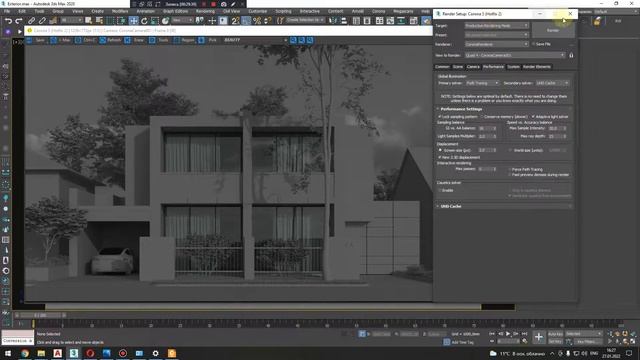Image resolution: width=640 pixels, height=360 pixels.
Task: Select Screen size (px) displacement radio
Action: tap(440, 150)
